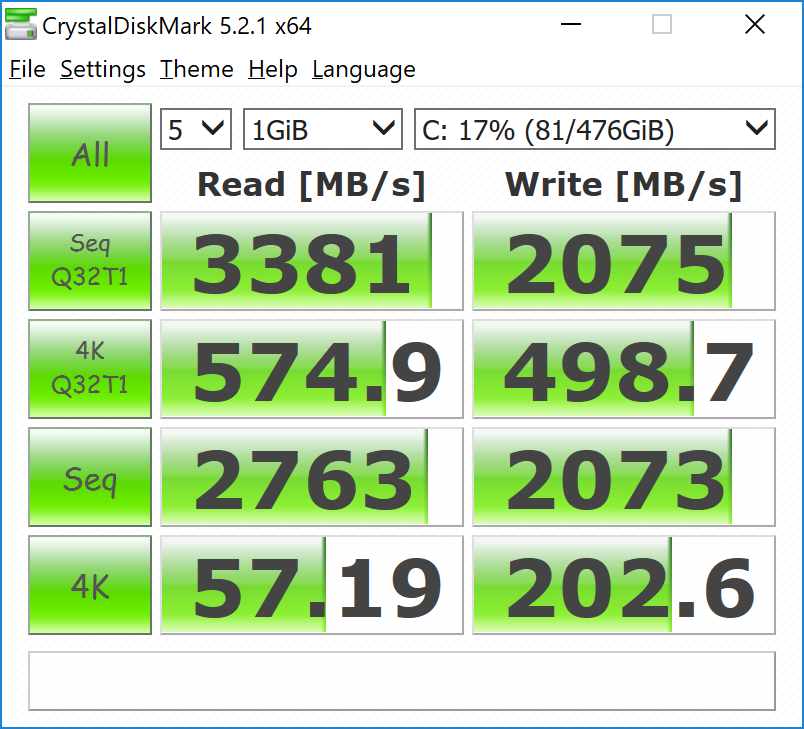804x729 pixels.
Task: Open the Help menu
Action: click(x=273, y=70)
